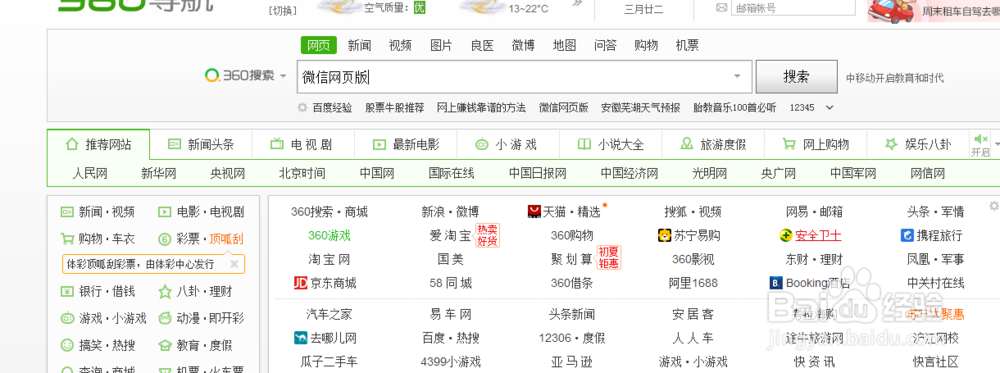1000x373 pixels.
Task: Expand the search box suggestion dropdown arrow
Action: tap(737, 77)
